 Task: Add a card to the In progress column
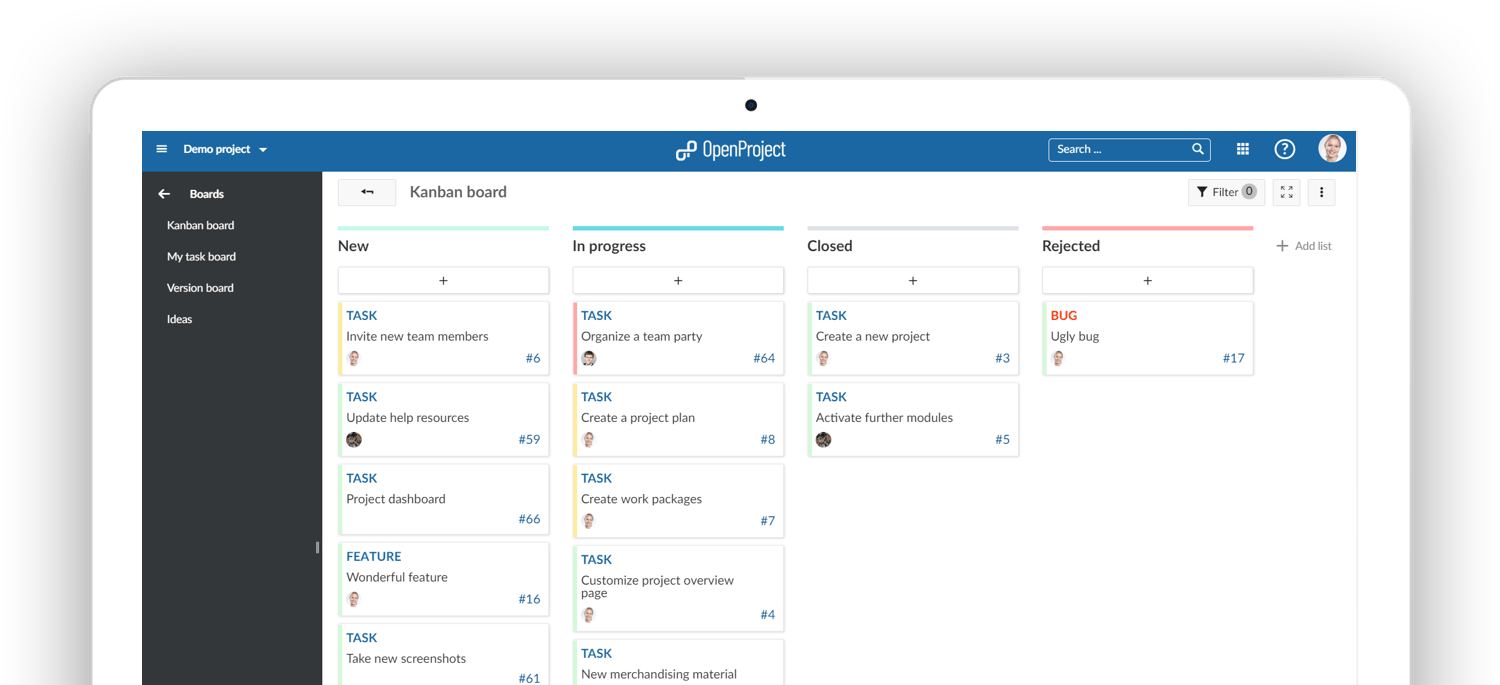pyautogui.click(x=678, y=280)
